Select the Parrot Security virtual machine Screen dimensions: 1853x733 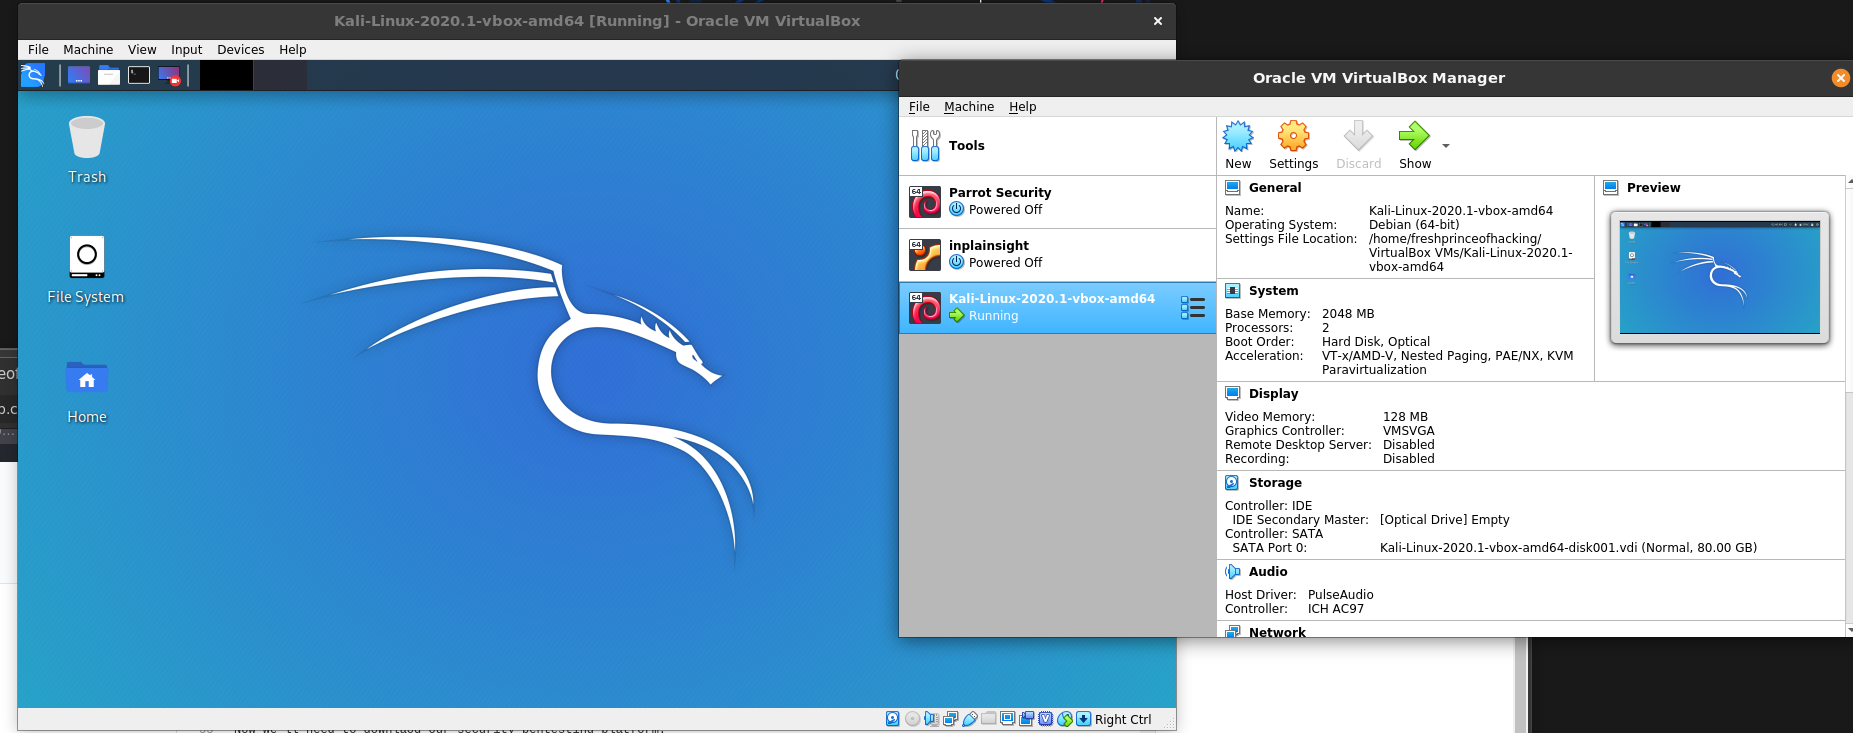1057,202
